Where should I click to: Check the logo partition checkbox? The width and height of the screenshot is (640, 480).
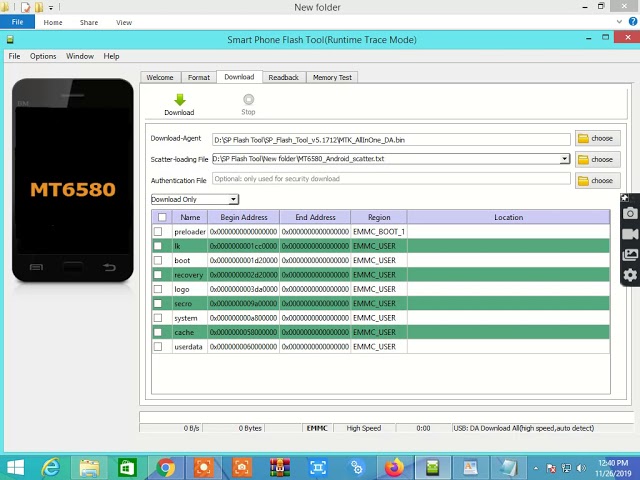tap(158, 289)
